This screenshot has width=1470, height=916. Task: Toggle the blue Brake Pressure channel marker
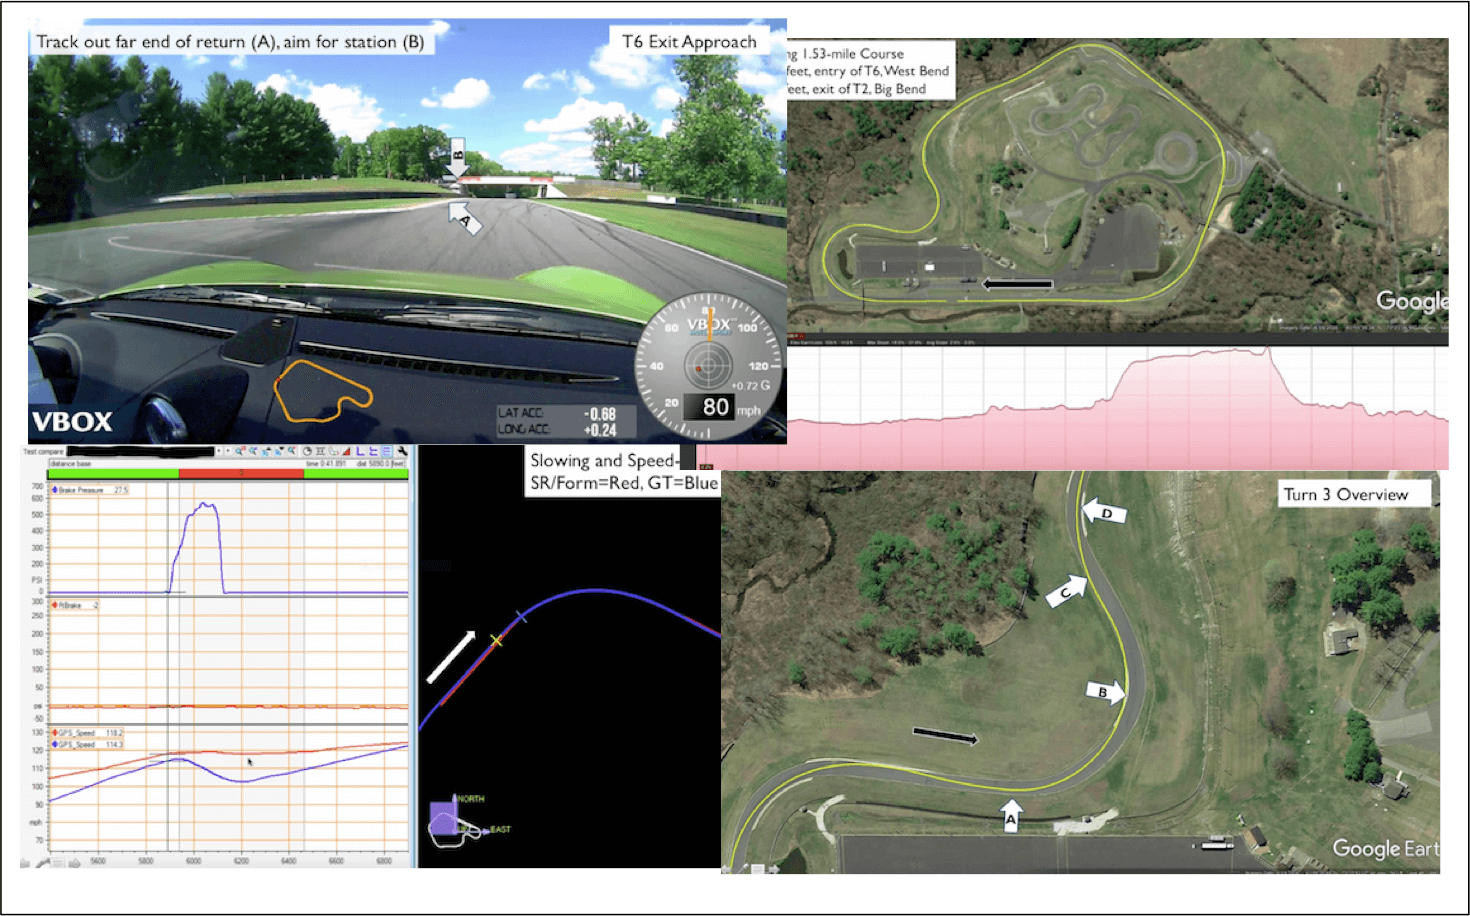click(55, 489)
